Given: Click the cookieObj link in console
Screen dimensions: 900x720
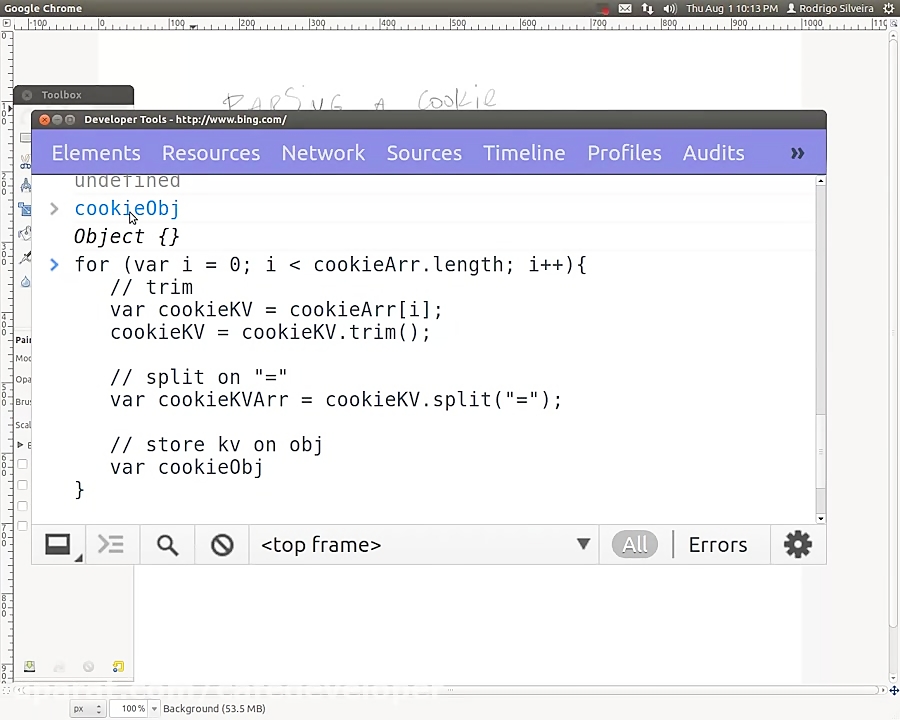Looking at the screenshot, I should (126, 208).
